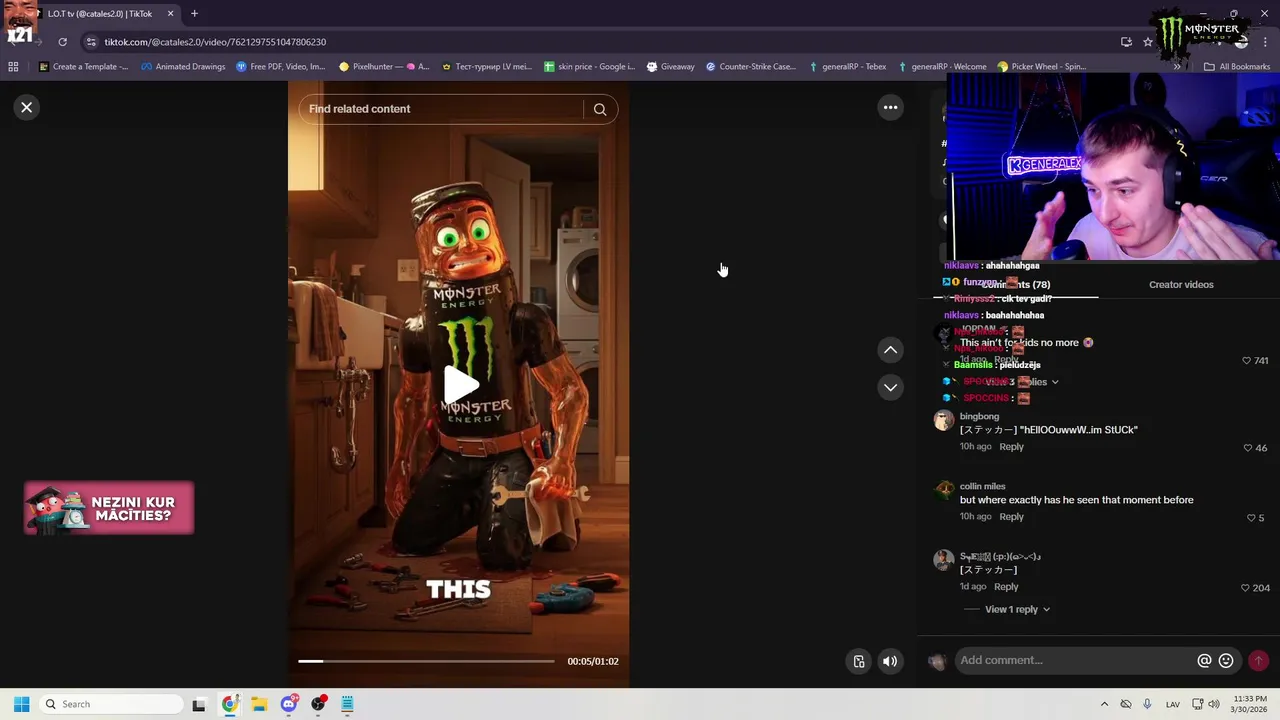Like the comment with 741 likes

point(1246,360)
